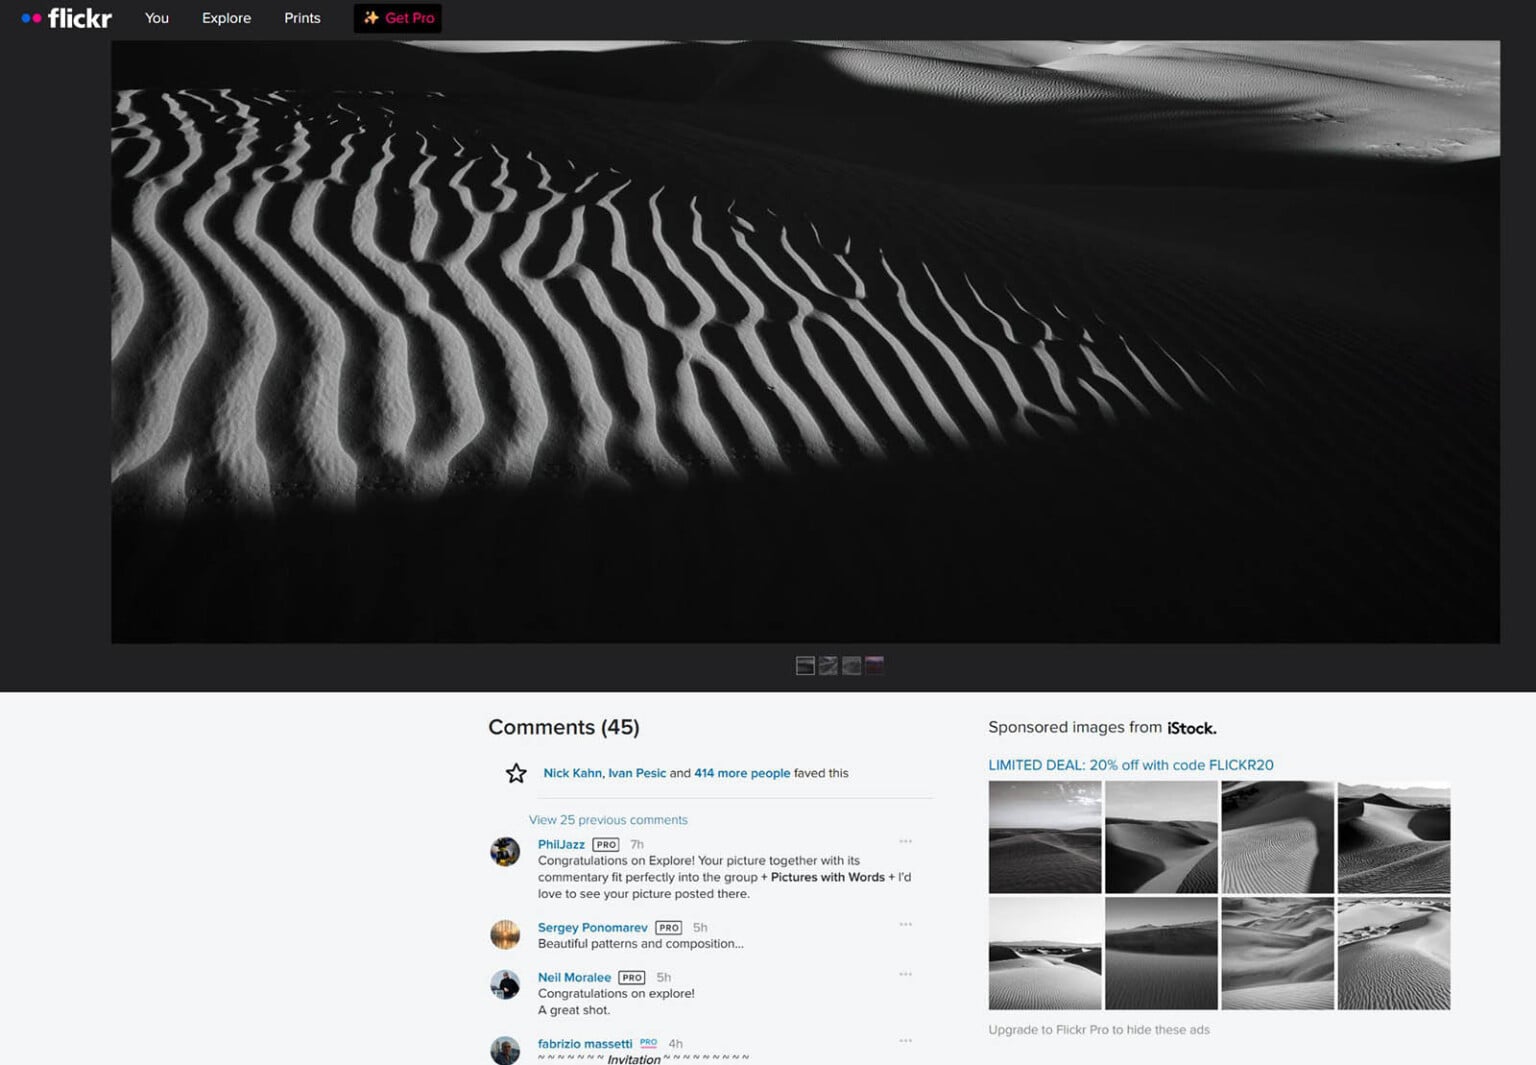
Task: Open the Prints menu
Action: (x=302, y=18)
